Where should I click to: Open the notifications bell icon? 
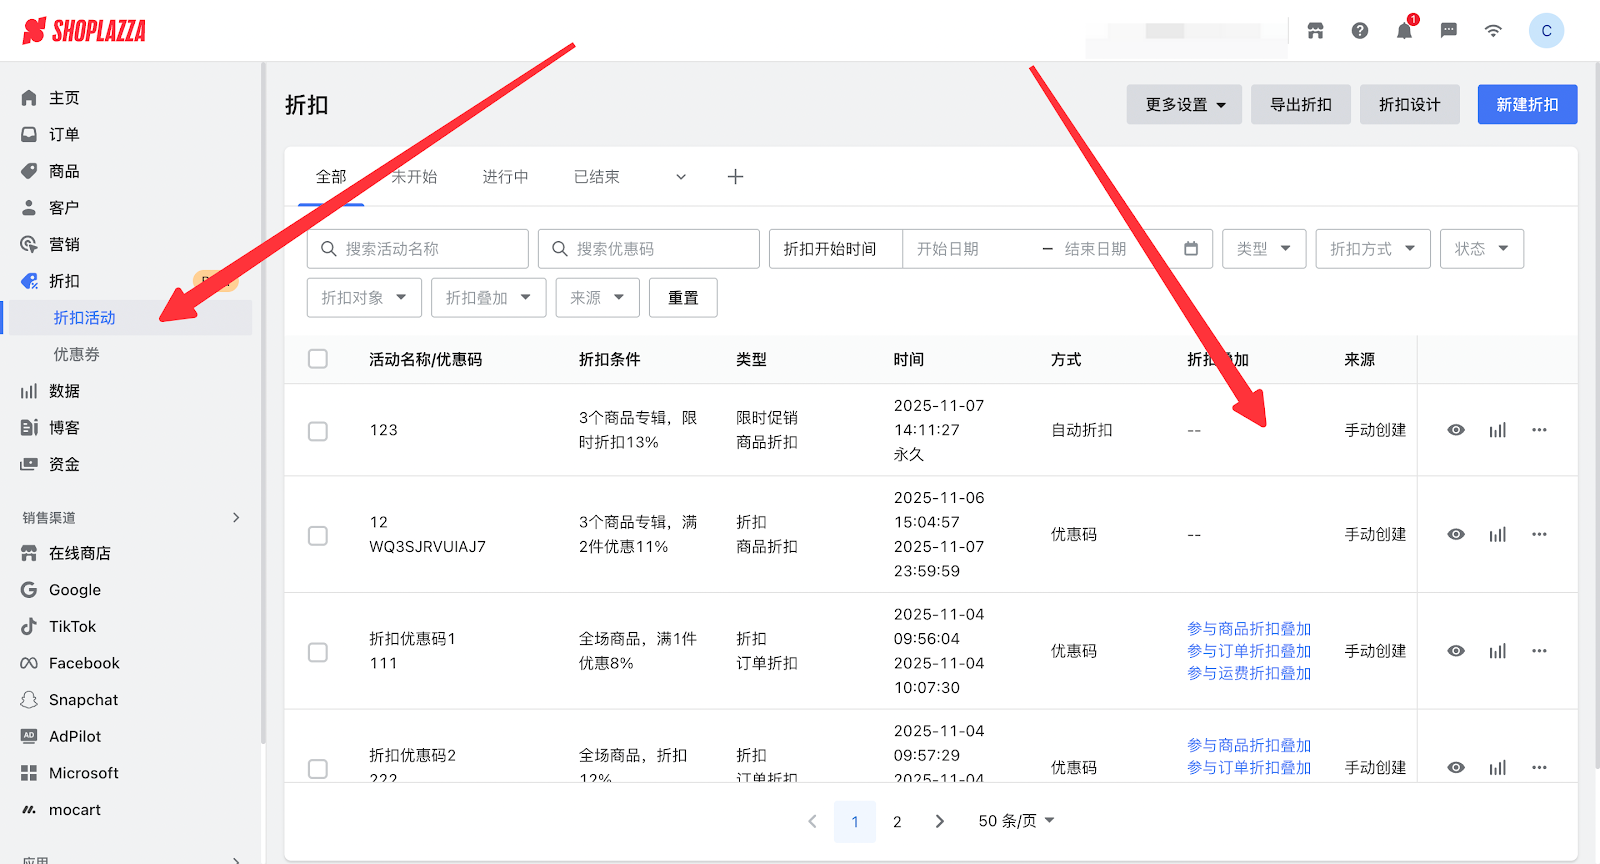1404,31
